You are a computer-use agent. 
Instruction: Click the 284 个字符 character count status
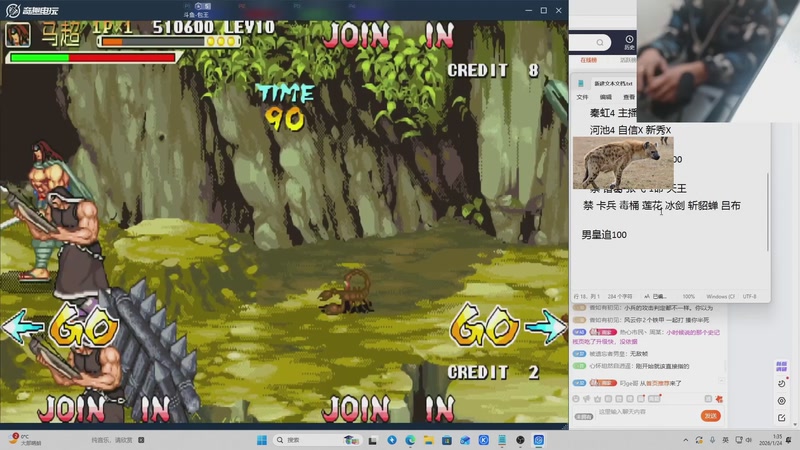pyautogui.click(x=619, y=296)
